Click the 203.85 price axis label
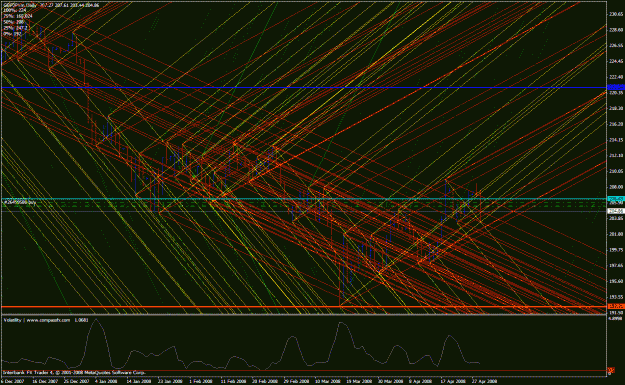 616,218
